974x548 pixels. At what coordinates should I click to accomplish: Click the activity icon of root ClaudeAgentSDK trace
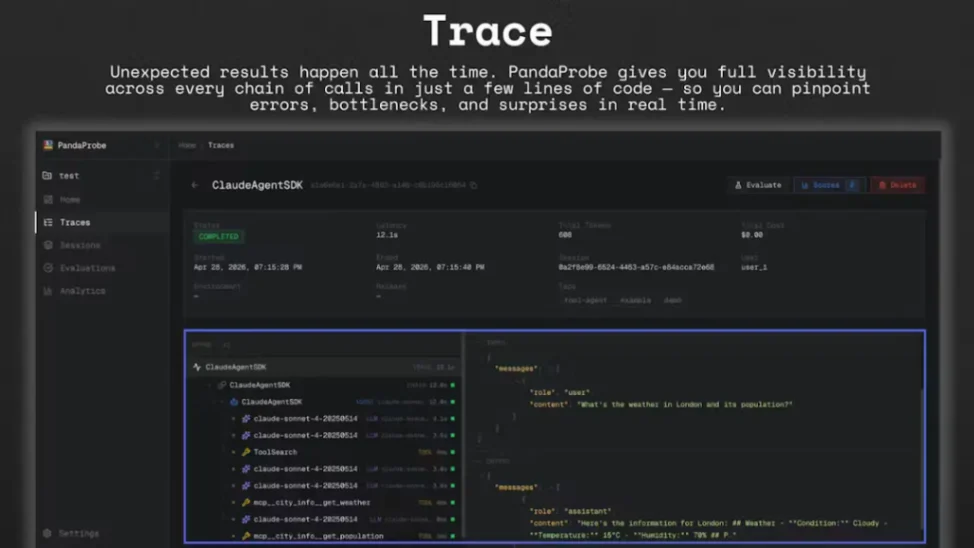[x=197, y=367]
